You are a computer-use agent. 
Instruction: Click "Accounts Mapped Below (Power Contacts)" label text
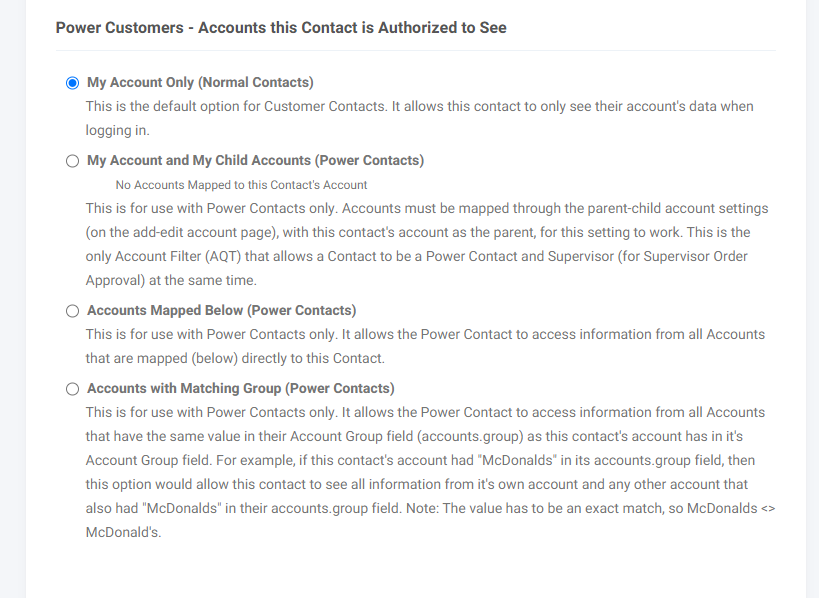(x=221, y=310)
